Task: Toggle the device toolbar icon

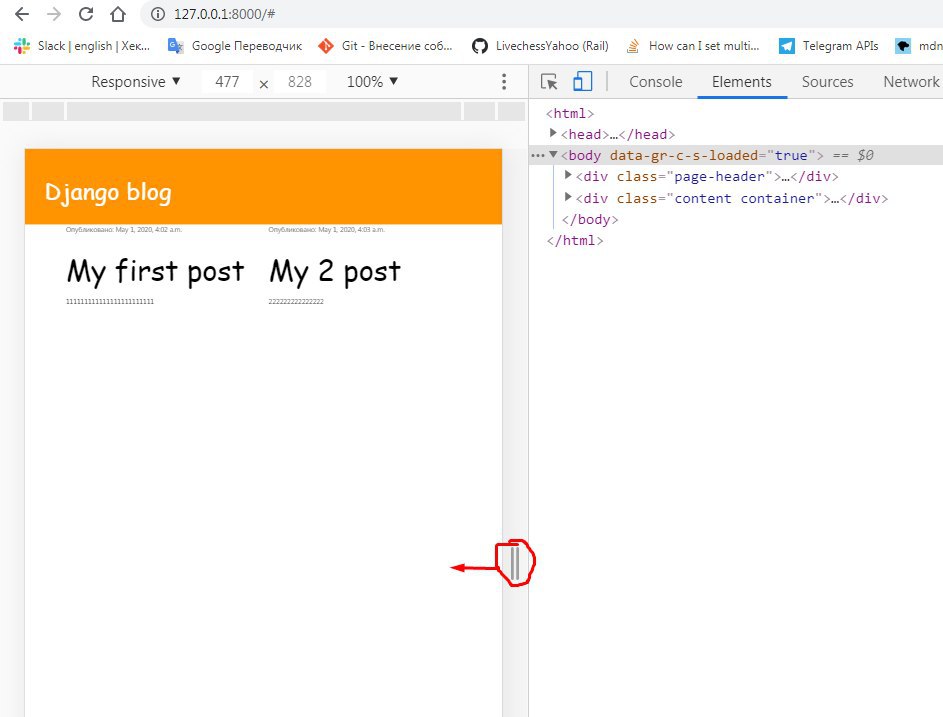Action: tap(582, 81)
